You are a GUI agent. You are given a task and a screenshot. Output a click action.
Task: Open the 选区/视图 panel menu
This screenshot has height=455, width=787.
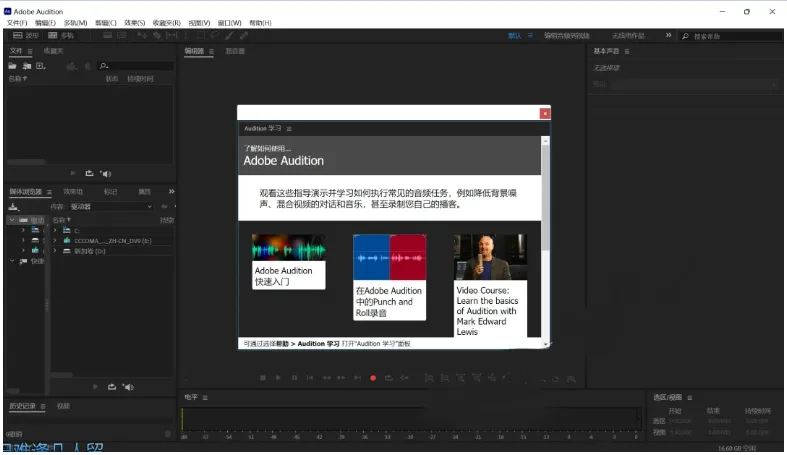pyautogui.click(x=690, y=397)
